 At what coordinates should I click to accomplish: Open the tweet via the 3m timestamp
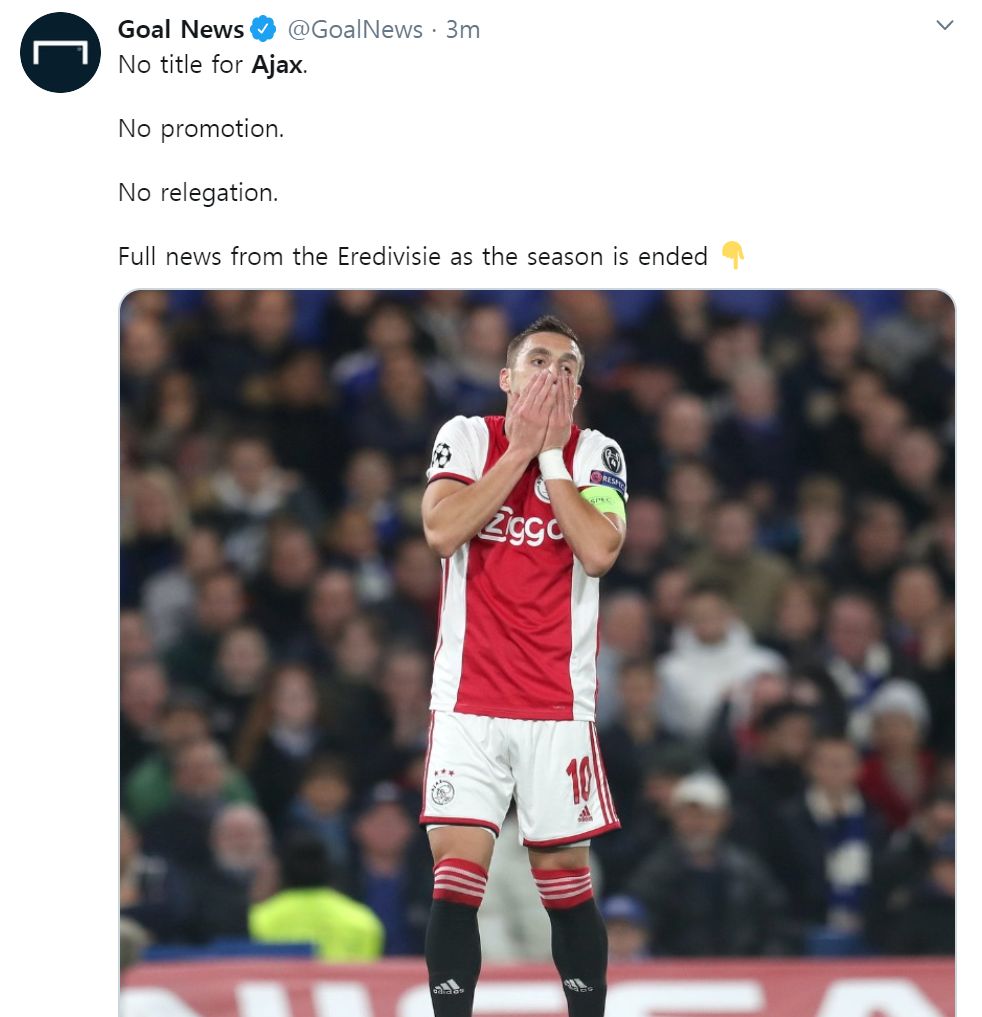(x=463, y=30)
